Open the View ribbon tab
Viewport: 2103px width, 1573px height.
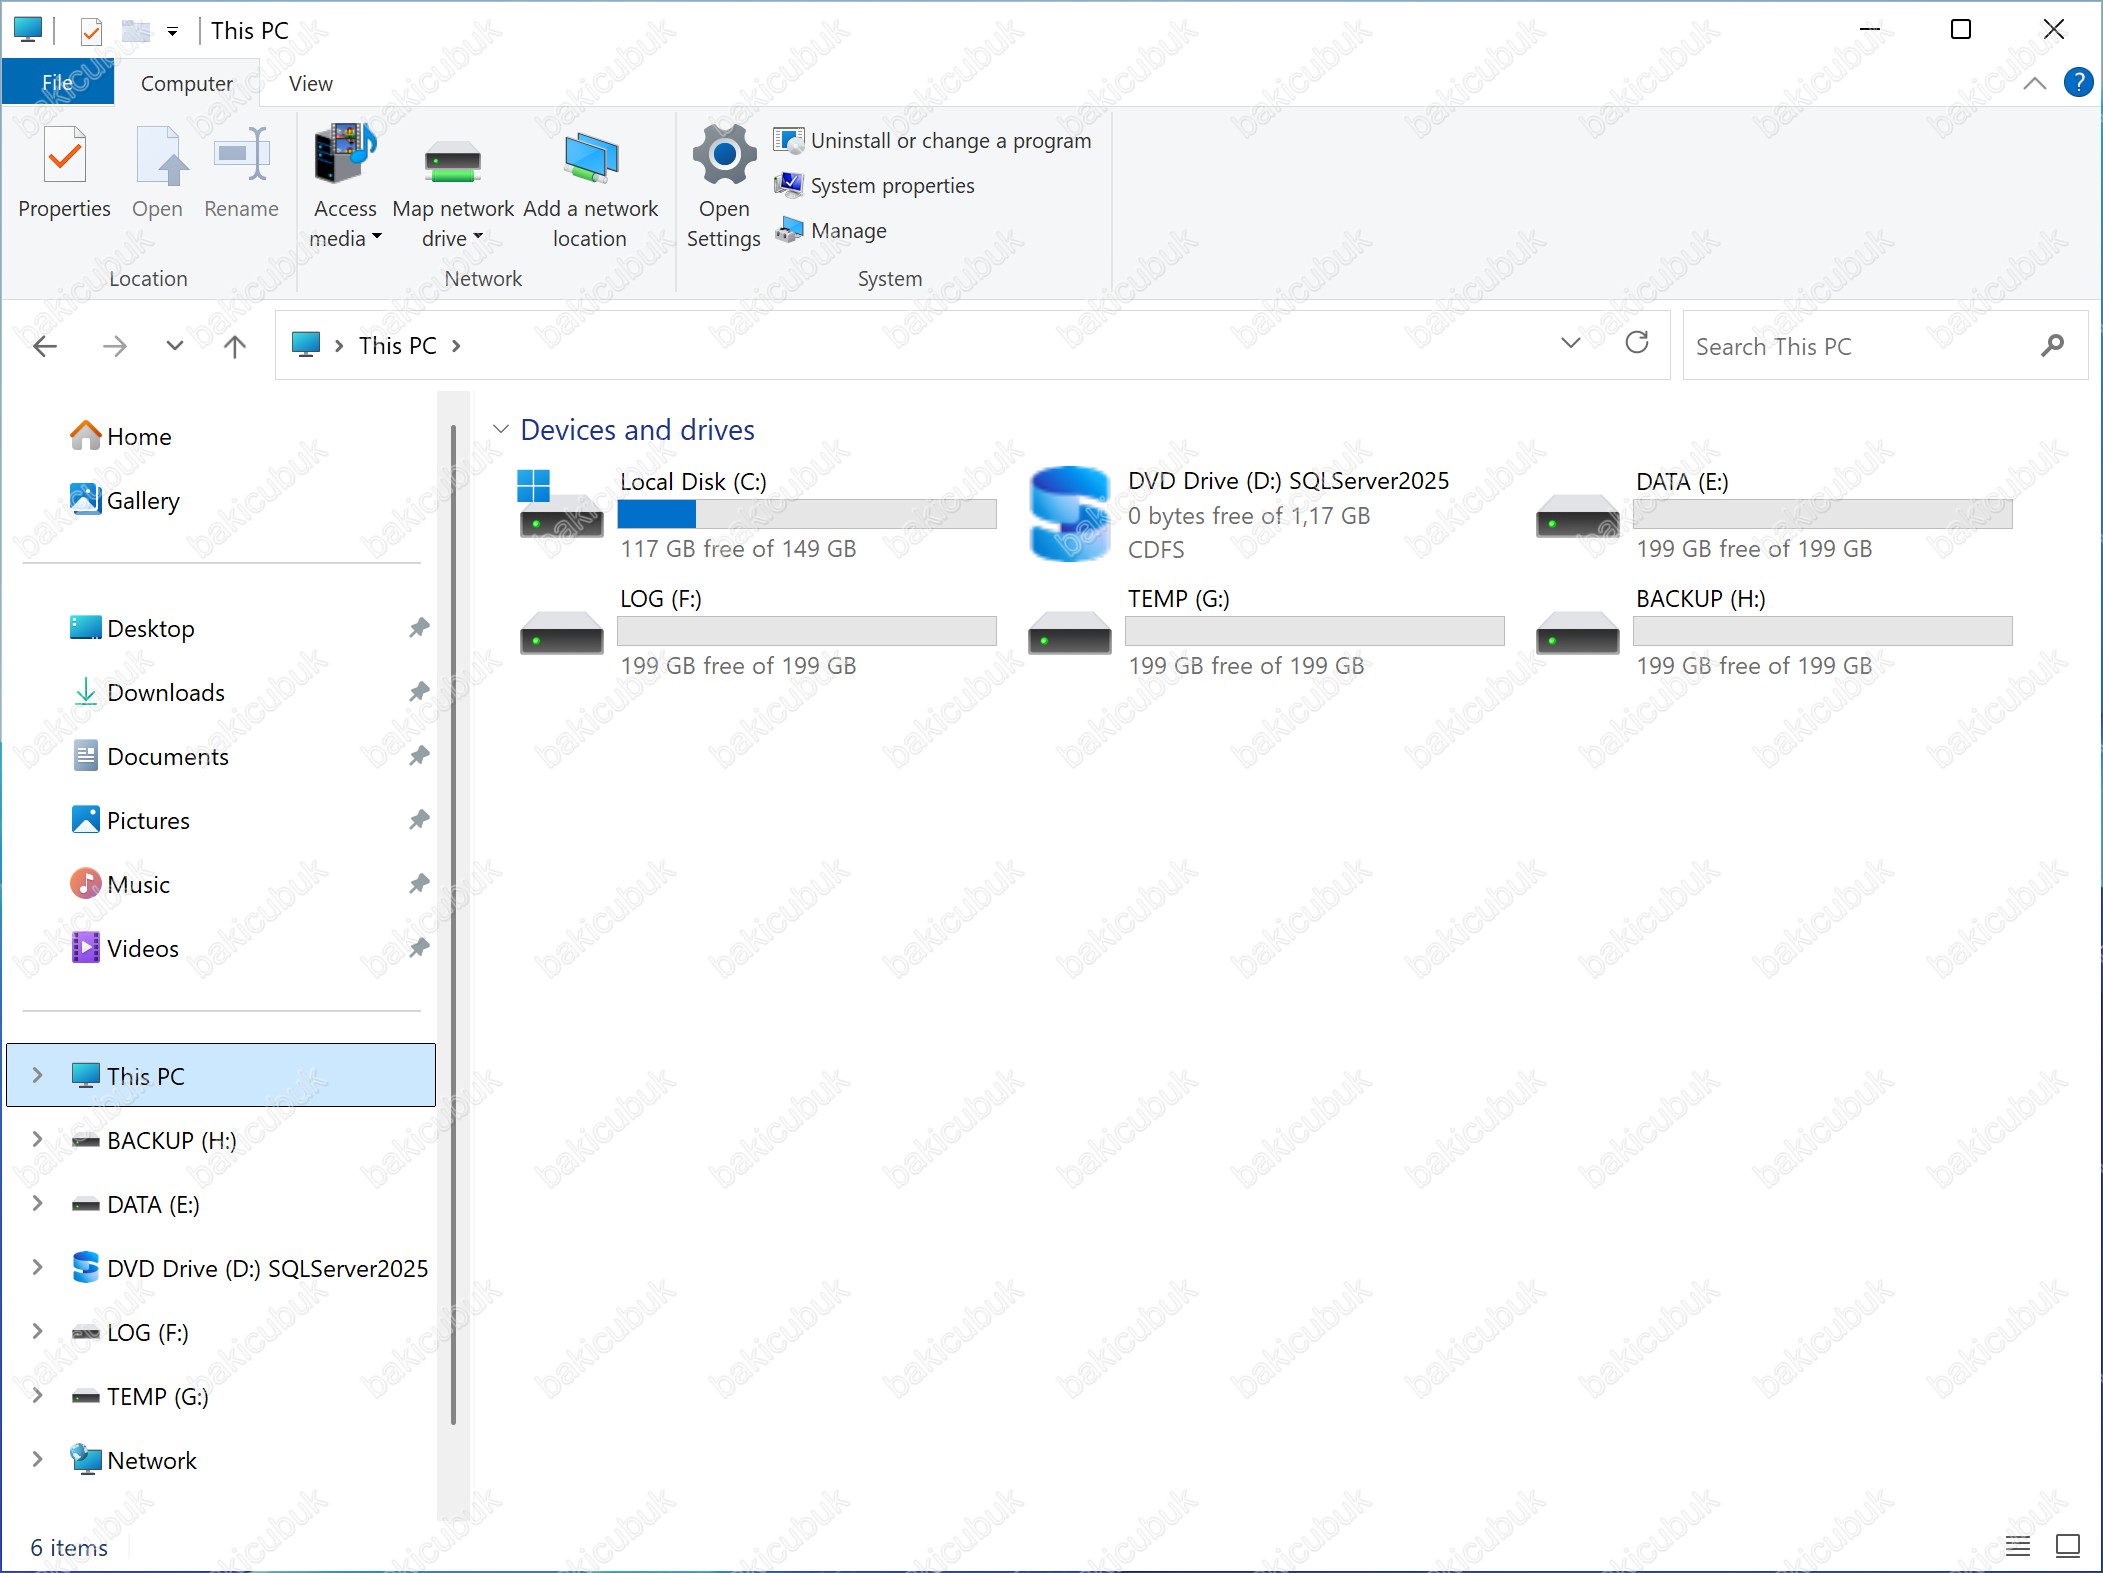pyautogui.click(x=310, y=84)
